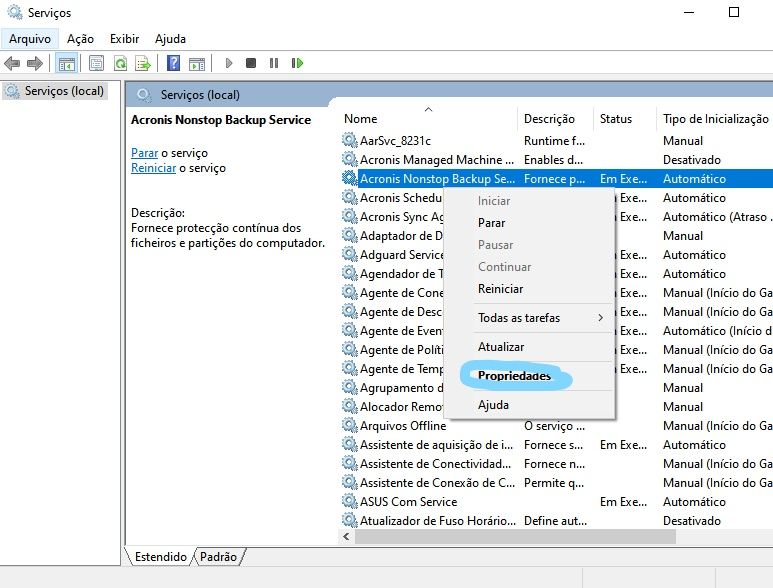The width and height of the screenshot is (773, 588).
Task: Select Atualizador de Fuso Horário service
Action: 556,521
